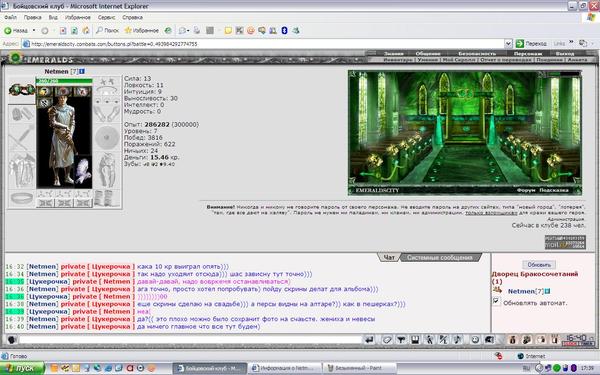Click the empty ring/belt equipment slot
Image resolution: width=600 pixels, height=375 pixels.
(x=21, y=199)
